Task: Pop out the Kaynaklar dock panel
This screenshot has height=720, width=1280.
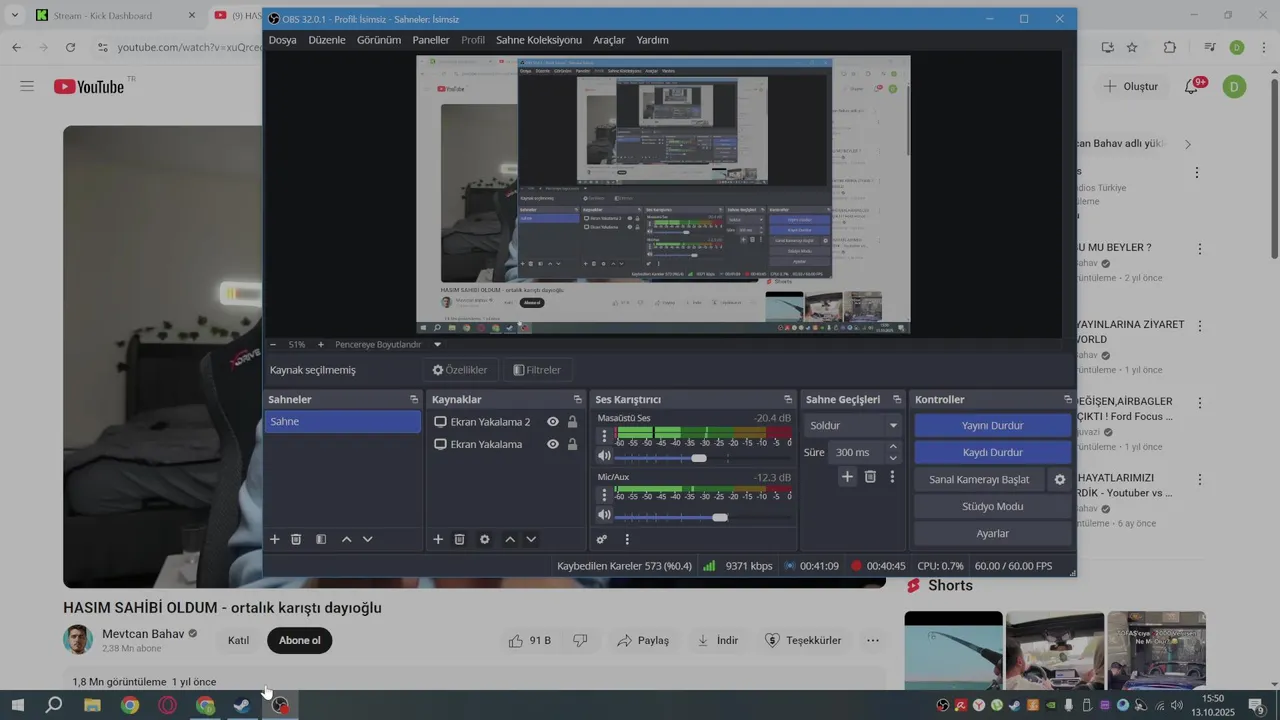Action: pyautogui.click(x=577, y=400)
